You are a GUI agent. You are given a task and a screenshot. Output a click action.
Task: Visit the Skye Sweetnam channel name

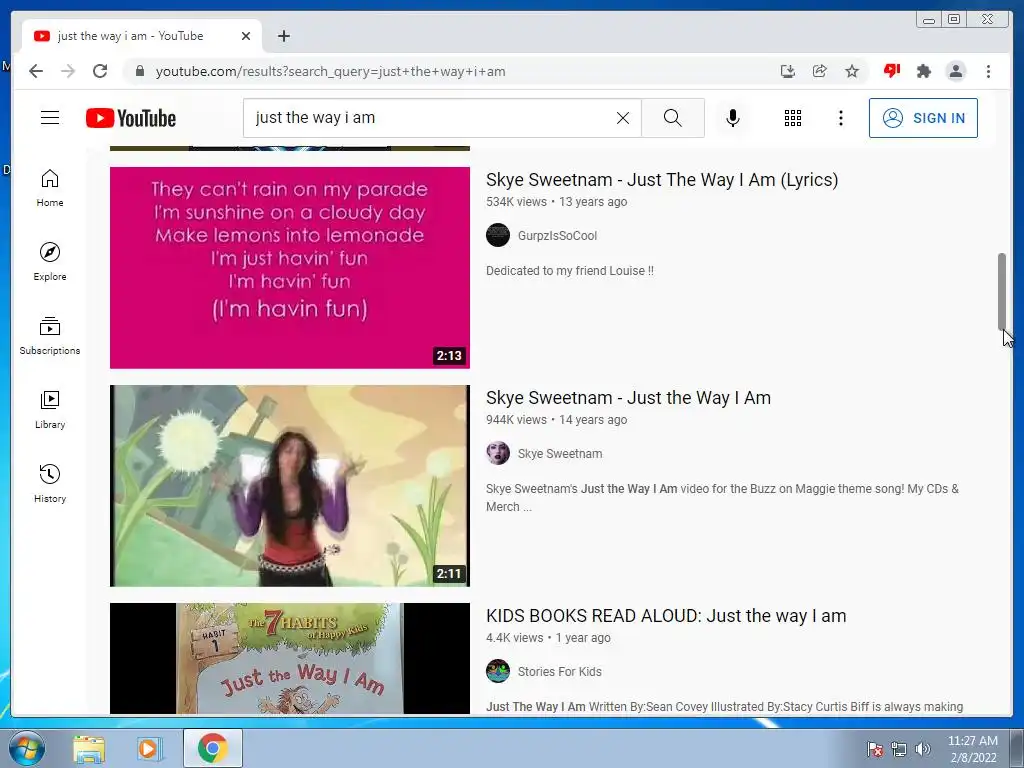[560, 454]
